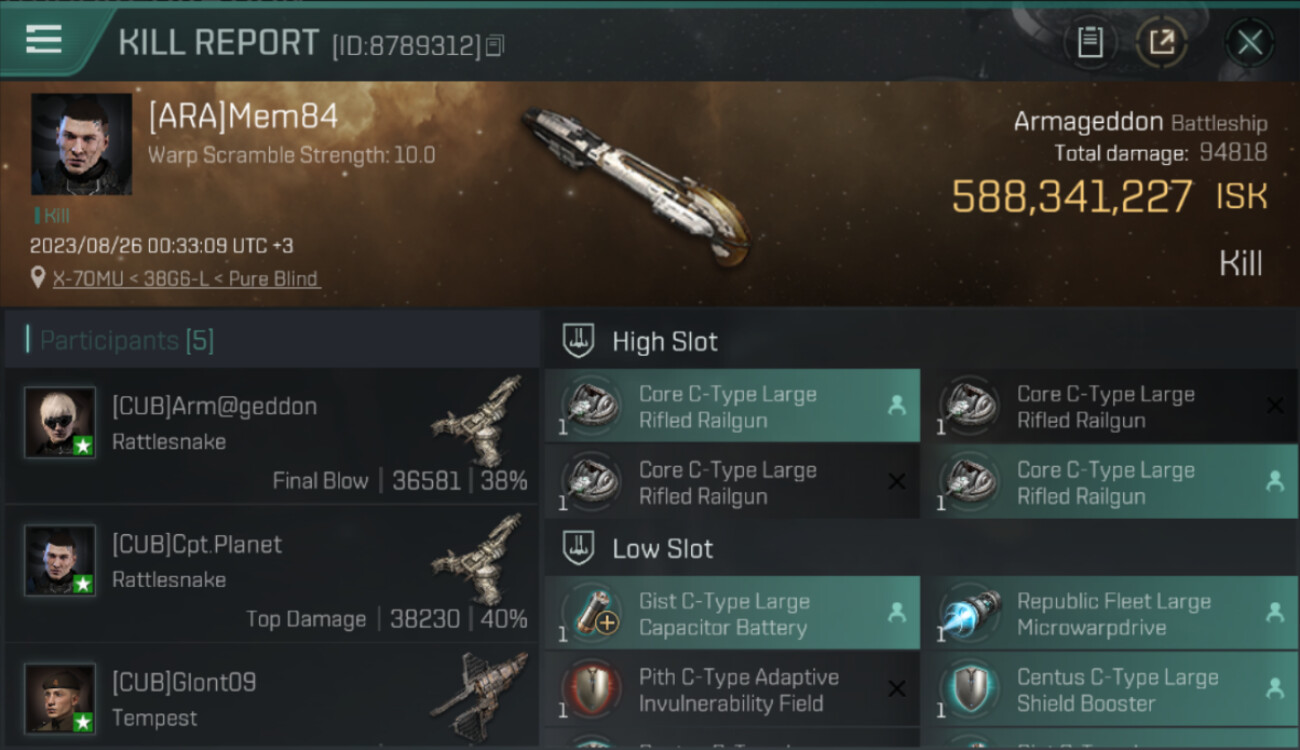Copy the kill report ID
1300x750 pixels.
pos(496,45)
